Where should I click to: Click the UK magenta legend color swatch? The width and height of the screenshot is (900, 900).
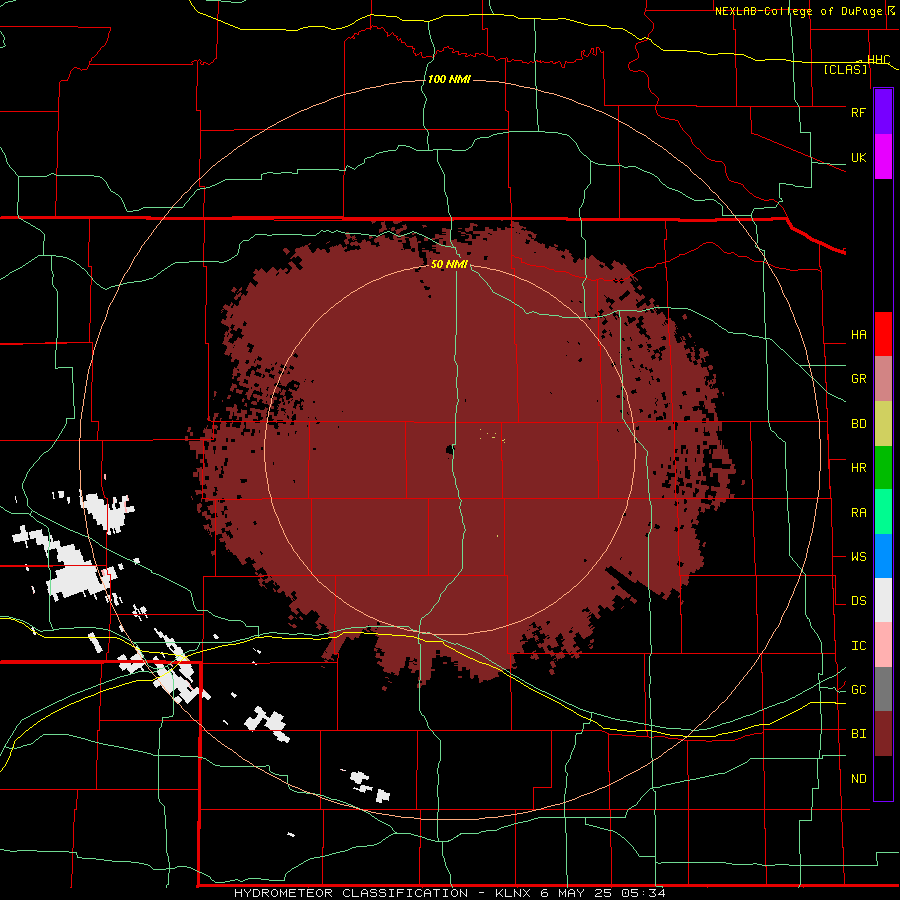[x=883, y=157]
